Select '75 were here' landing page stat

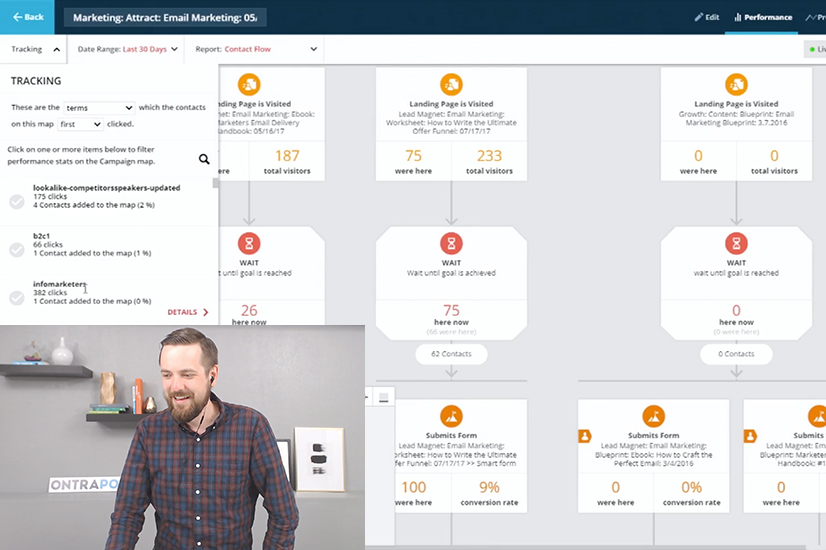click(414, 161)
